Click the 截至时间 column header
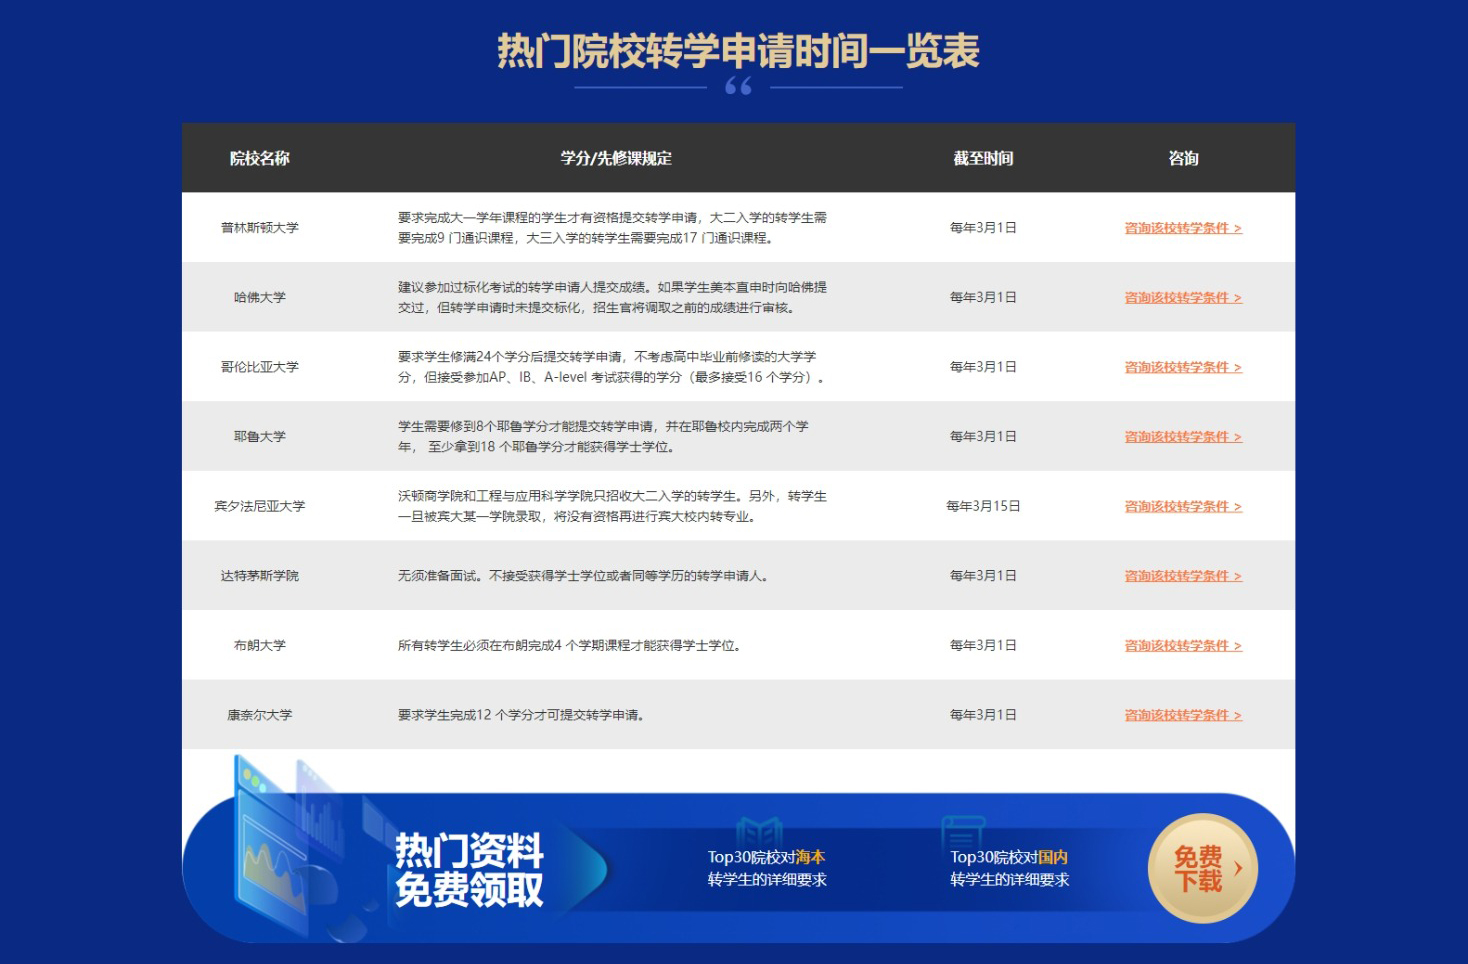Image resolution: width=1468 pixels, height=964 pixels. tap(983, 158)
